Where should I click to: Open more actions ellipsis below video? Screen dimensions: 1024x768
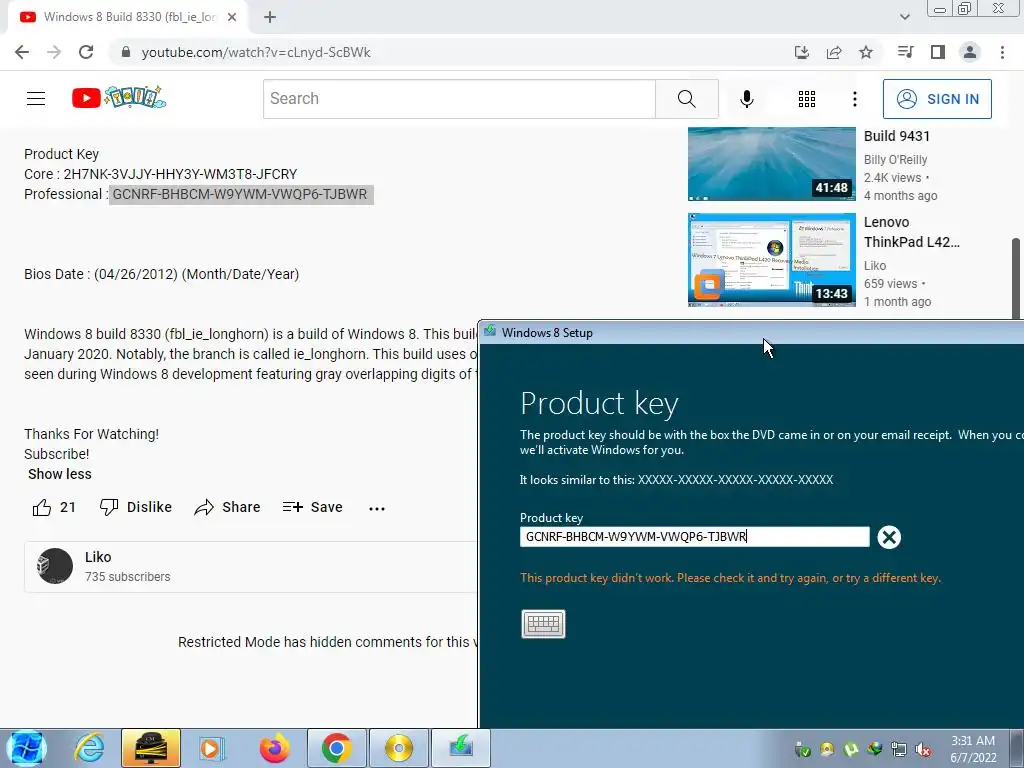(377, 508)
